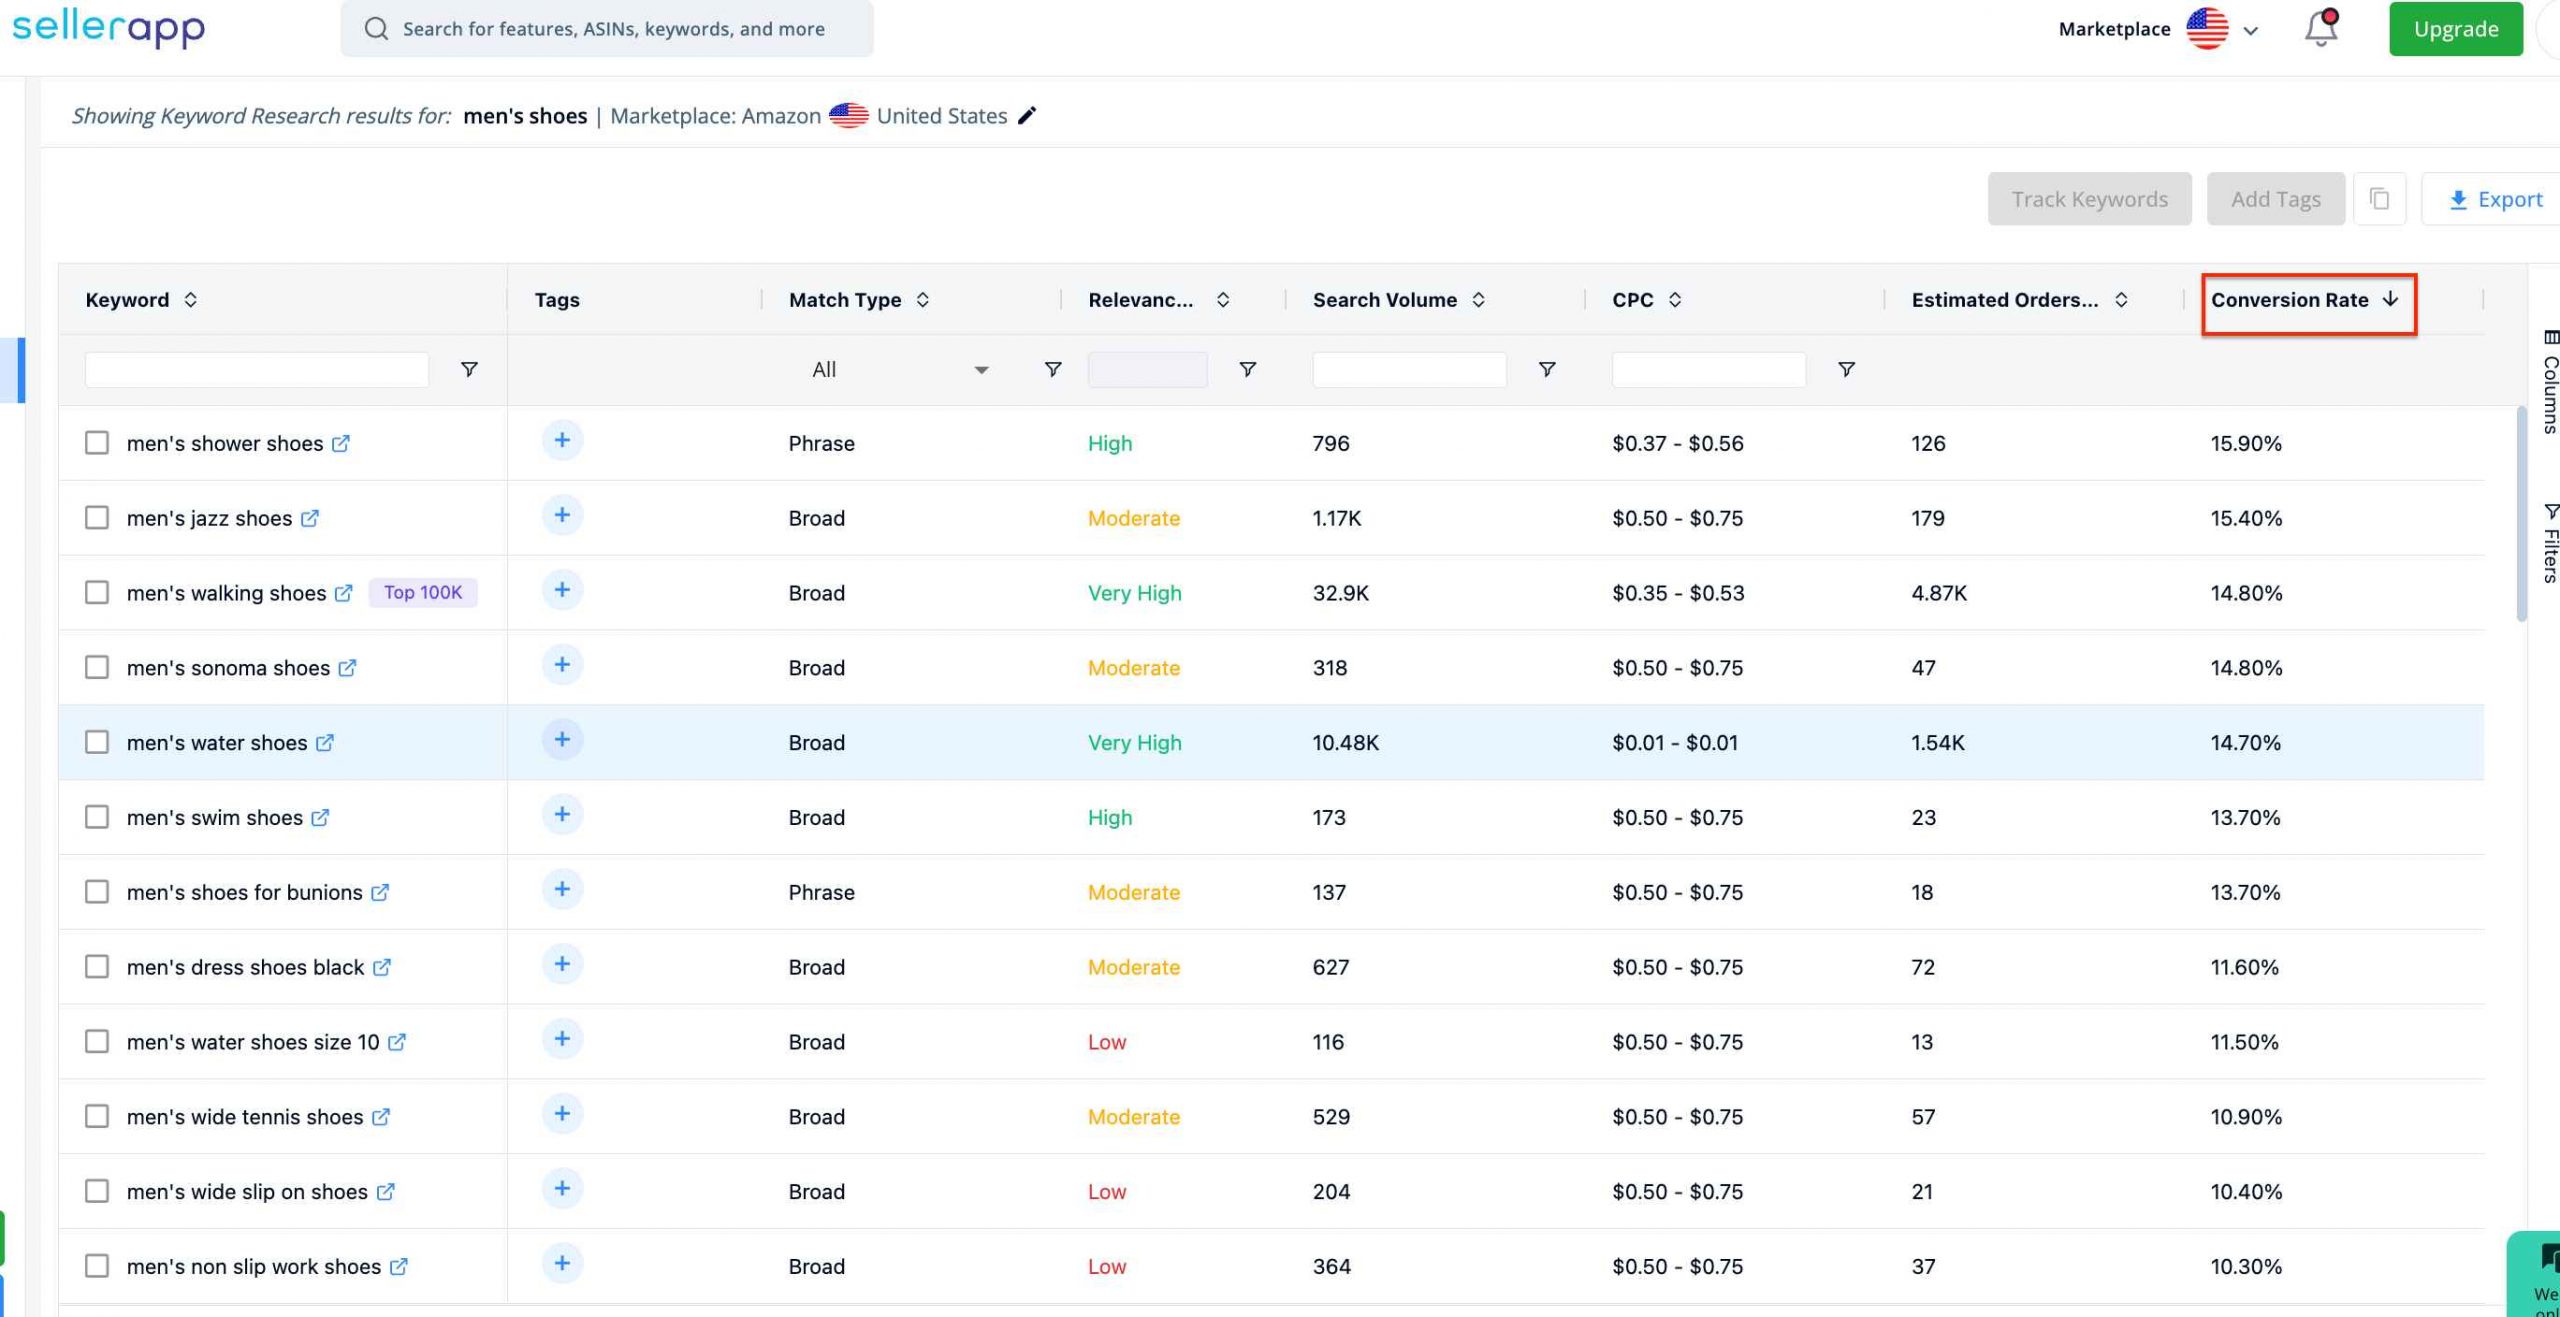This screenshot has width=2560, height=1317.
Task: Export the keyword results
Action: coord(2494,199)
